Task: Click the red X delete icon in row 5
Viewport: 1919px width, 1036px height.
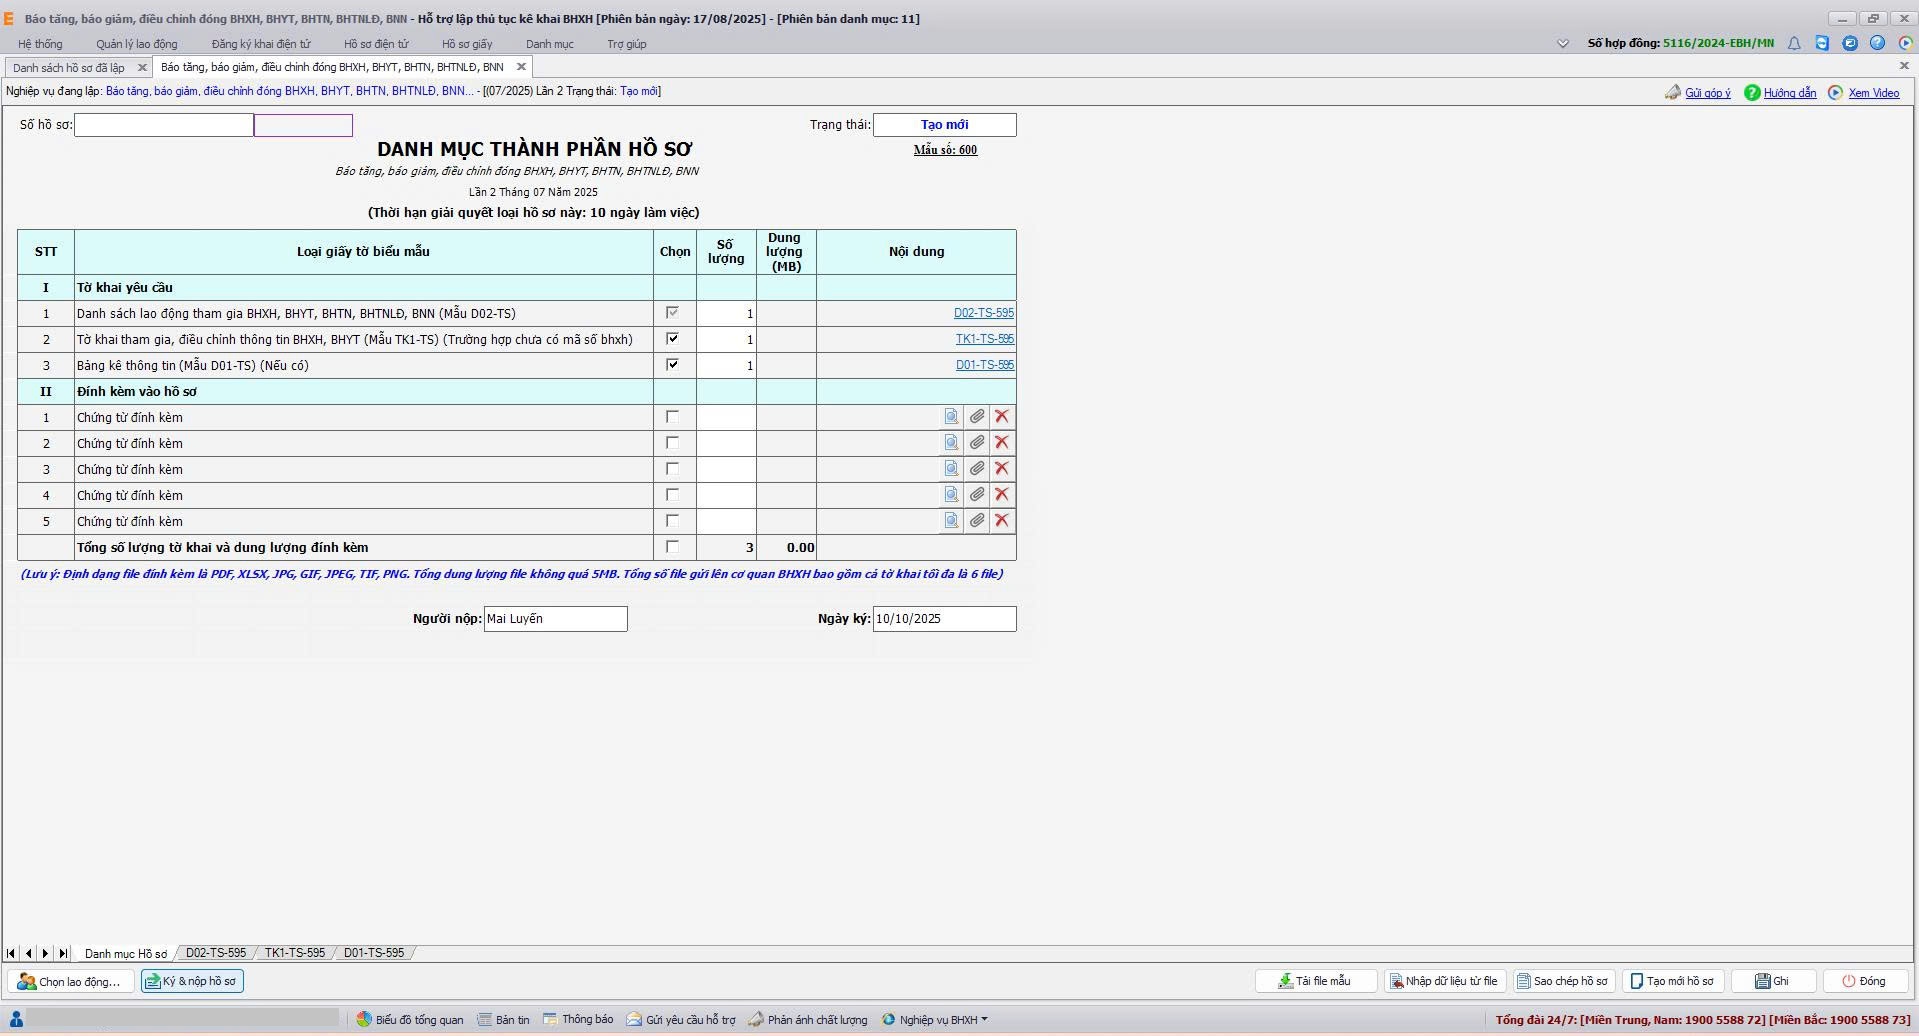Action: (1001, 521)
